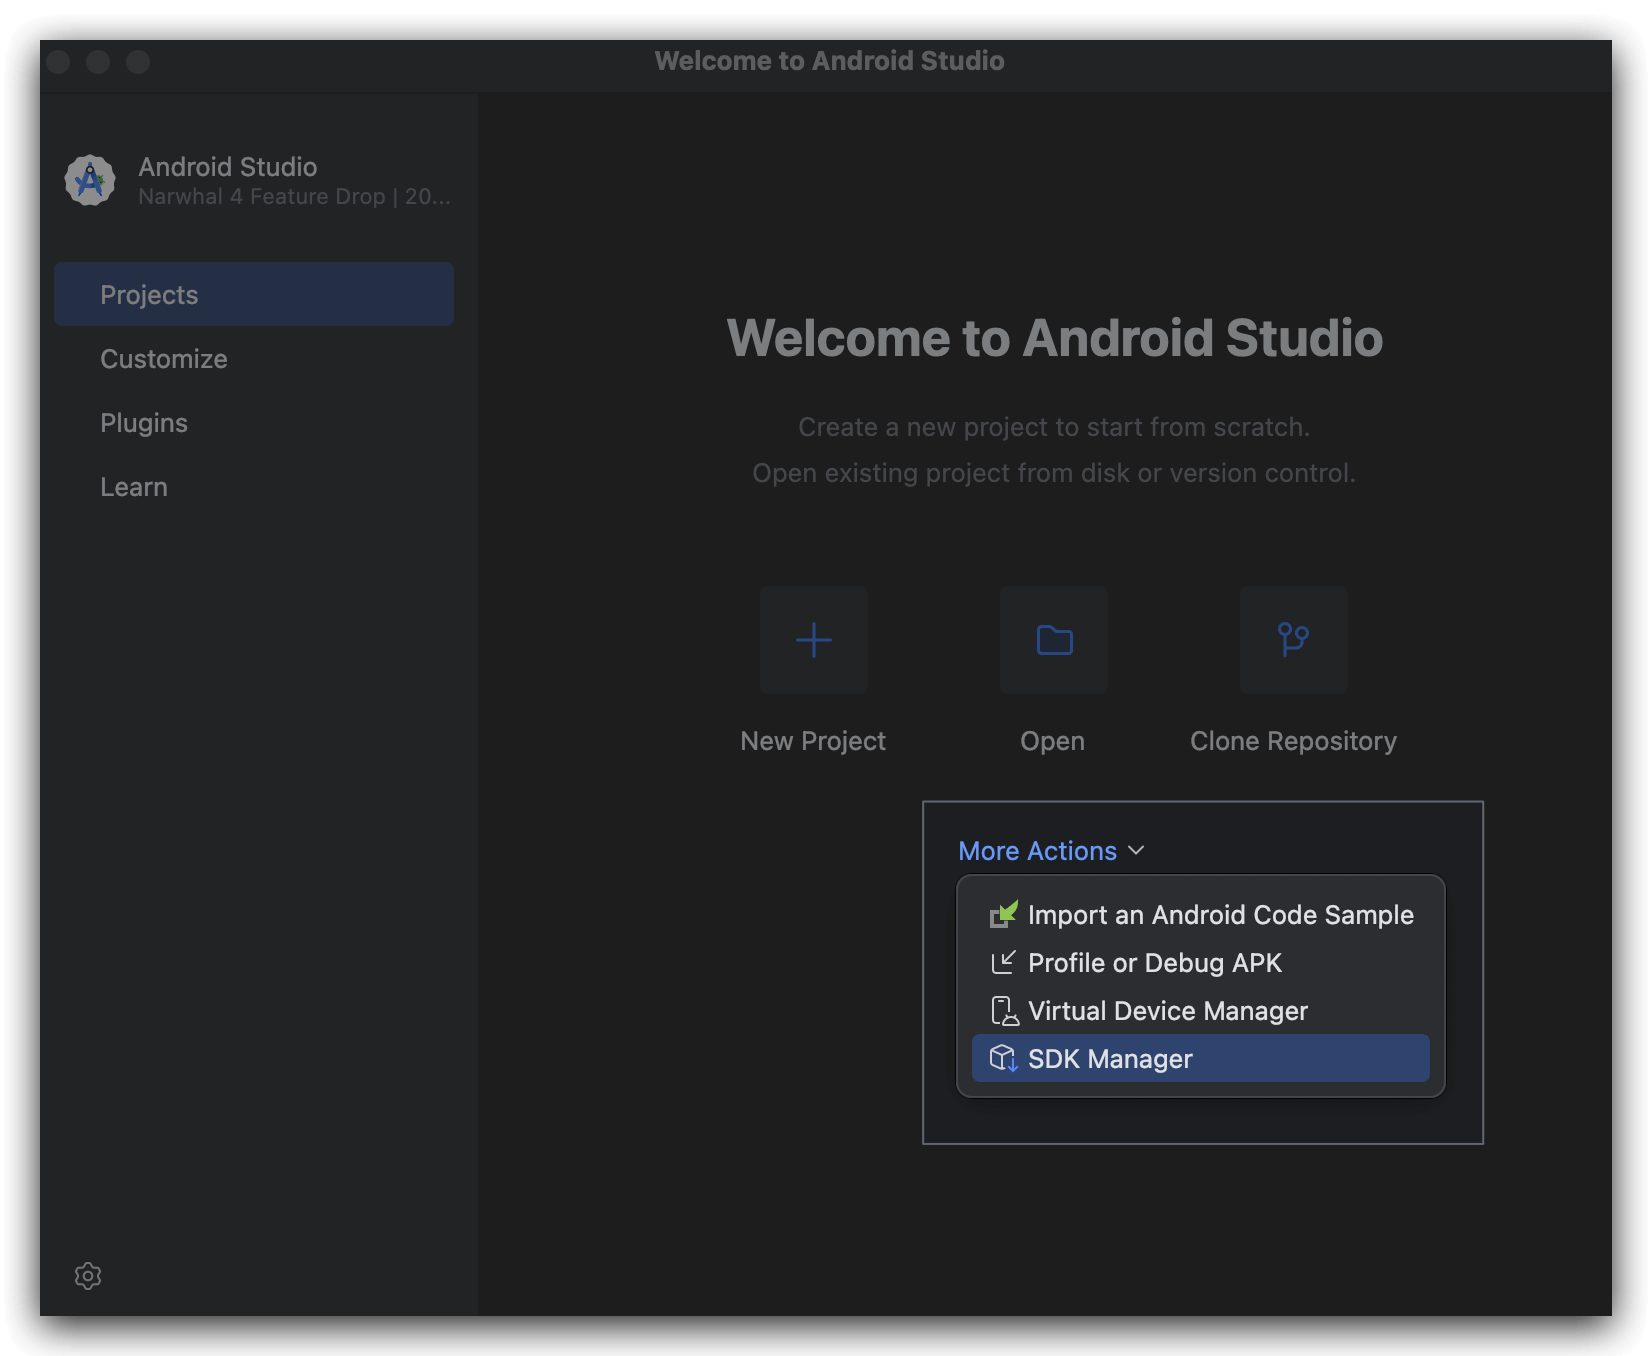Click the Import Android Code Sample icon
The image size is (1652, 1356).
tap(1003, 914)
